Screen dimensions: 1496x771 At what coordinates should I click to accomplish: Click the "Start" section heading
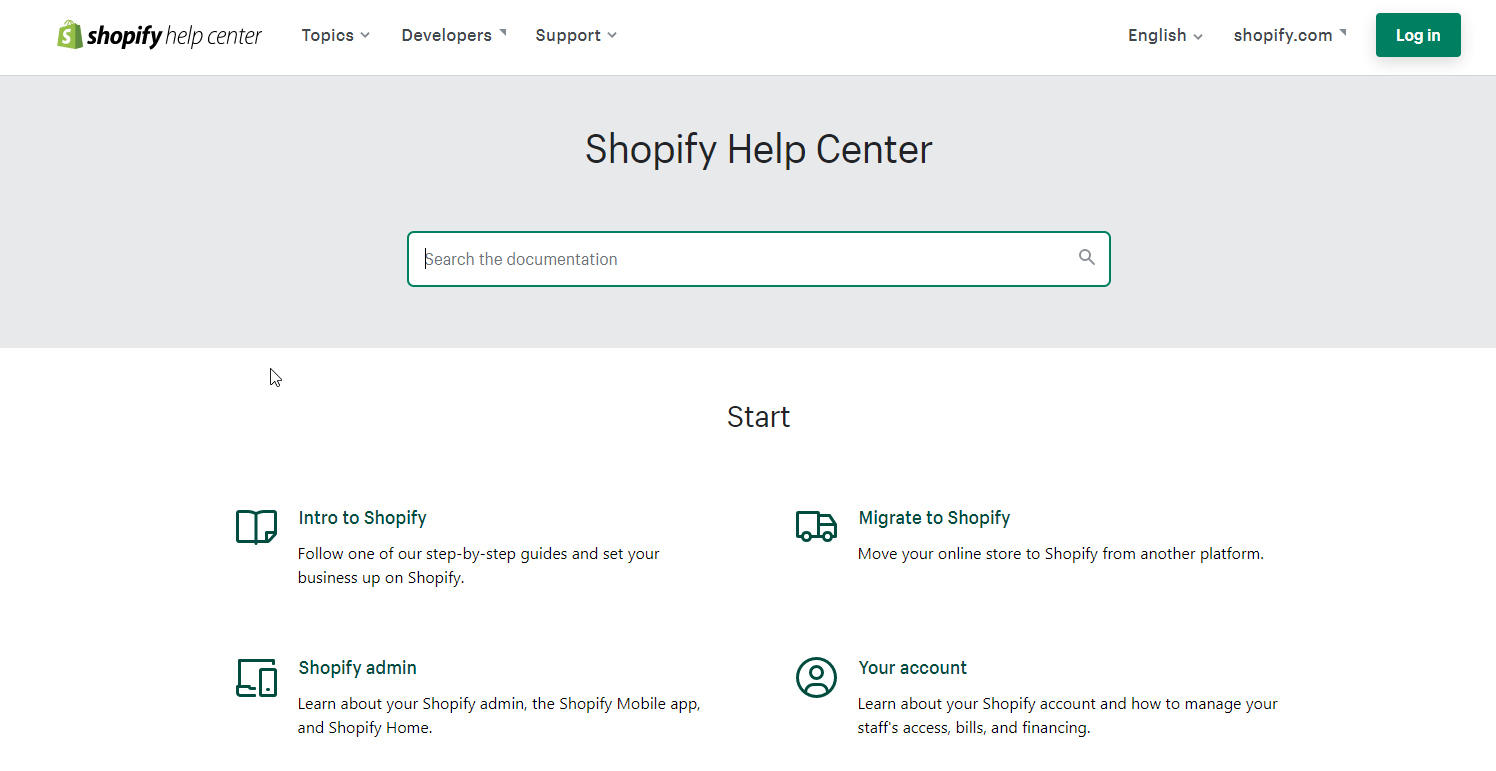pyautogui.click(x=758, y=417)
